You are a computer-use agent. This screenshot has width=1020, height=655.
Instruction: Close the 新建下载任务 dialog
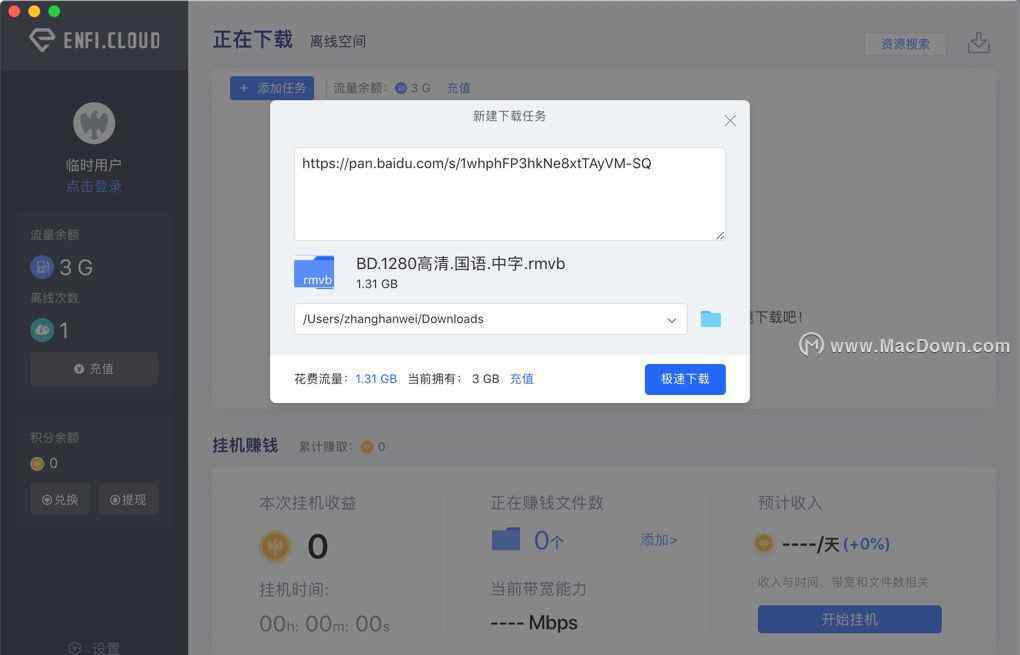pyautogui.click(x=730, y=120)
